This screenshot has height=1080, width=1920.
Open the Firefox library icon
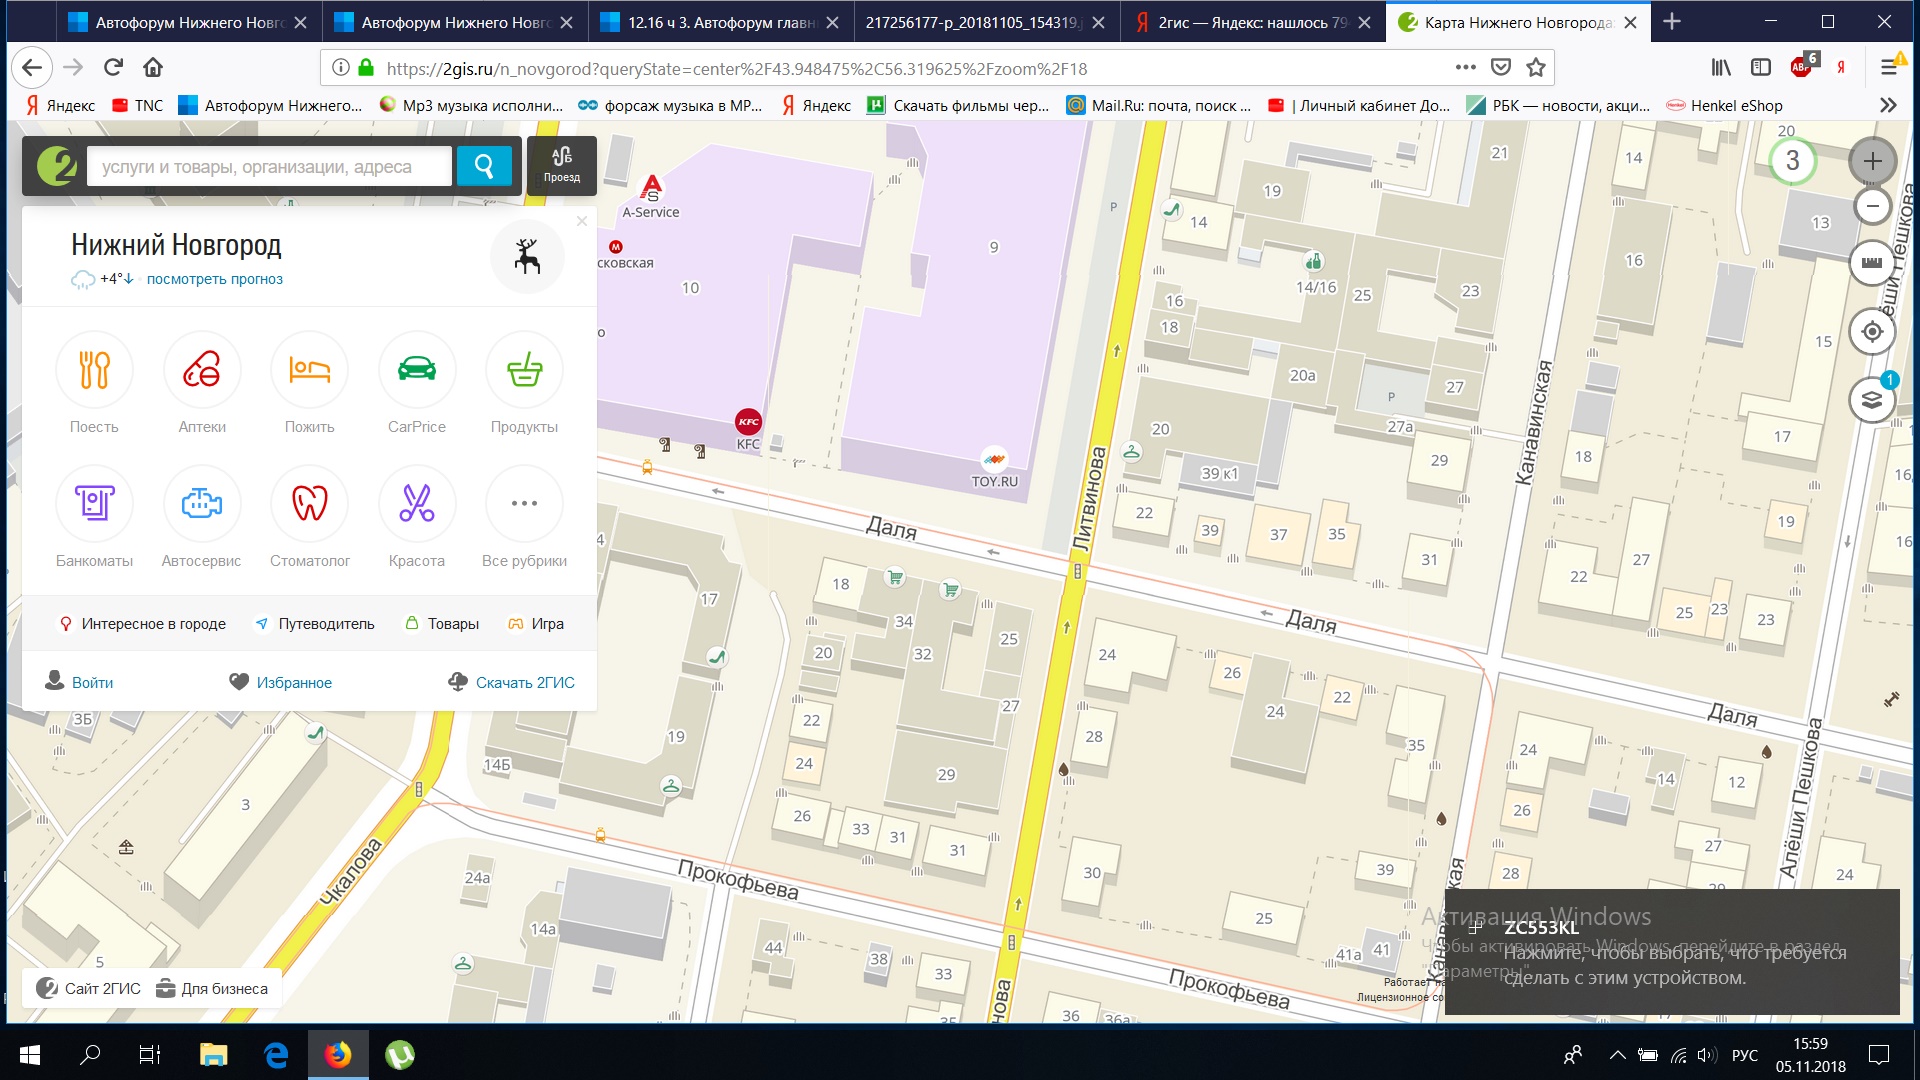[x=1721, y=67]
